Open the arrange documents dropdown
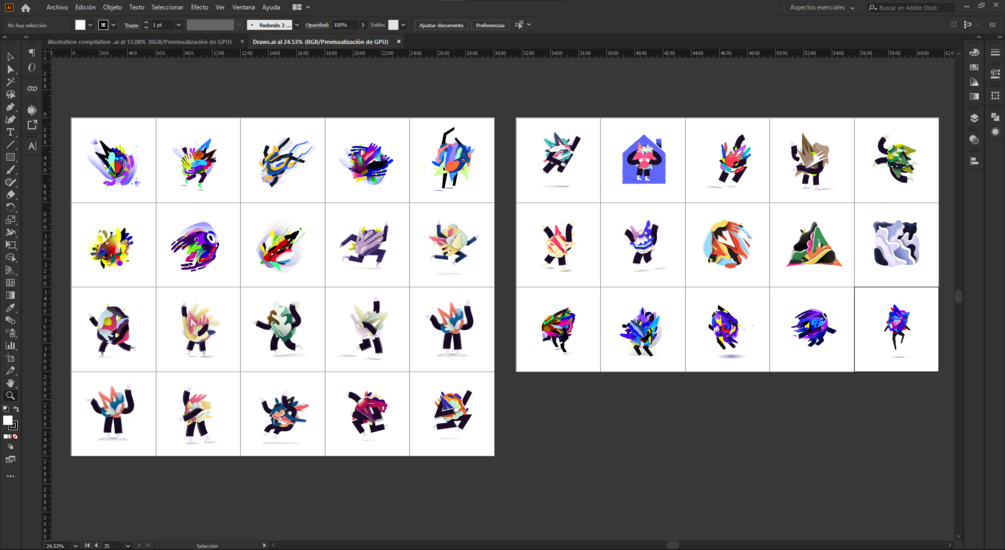1005x550 pixels. [301, 7]
